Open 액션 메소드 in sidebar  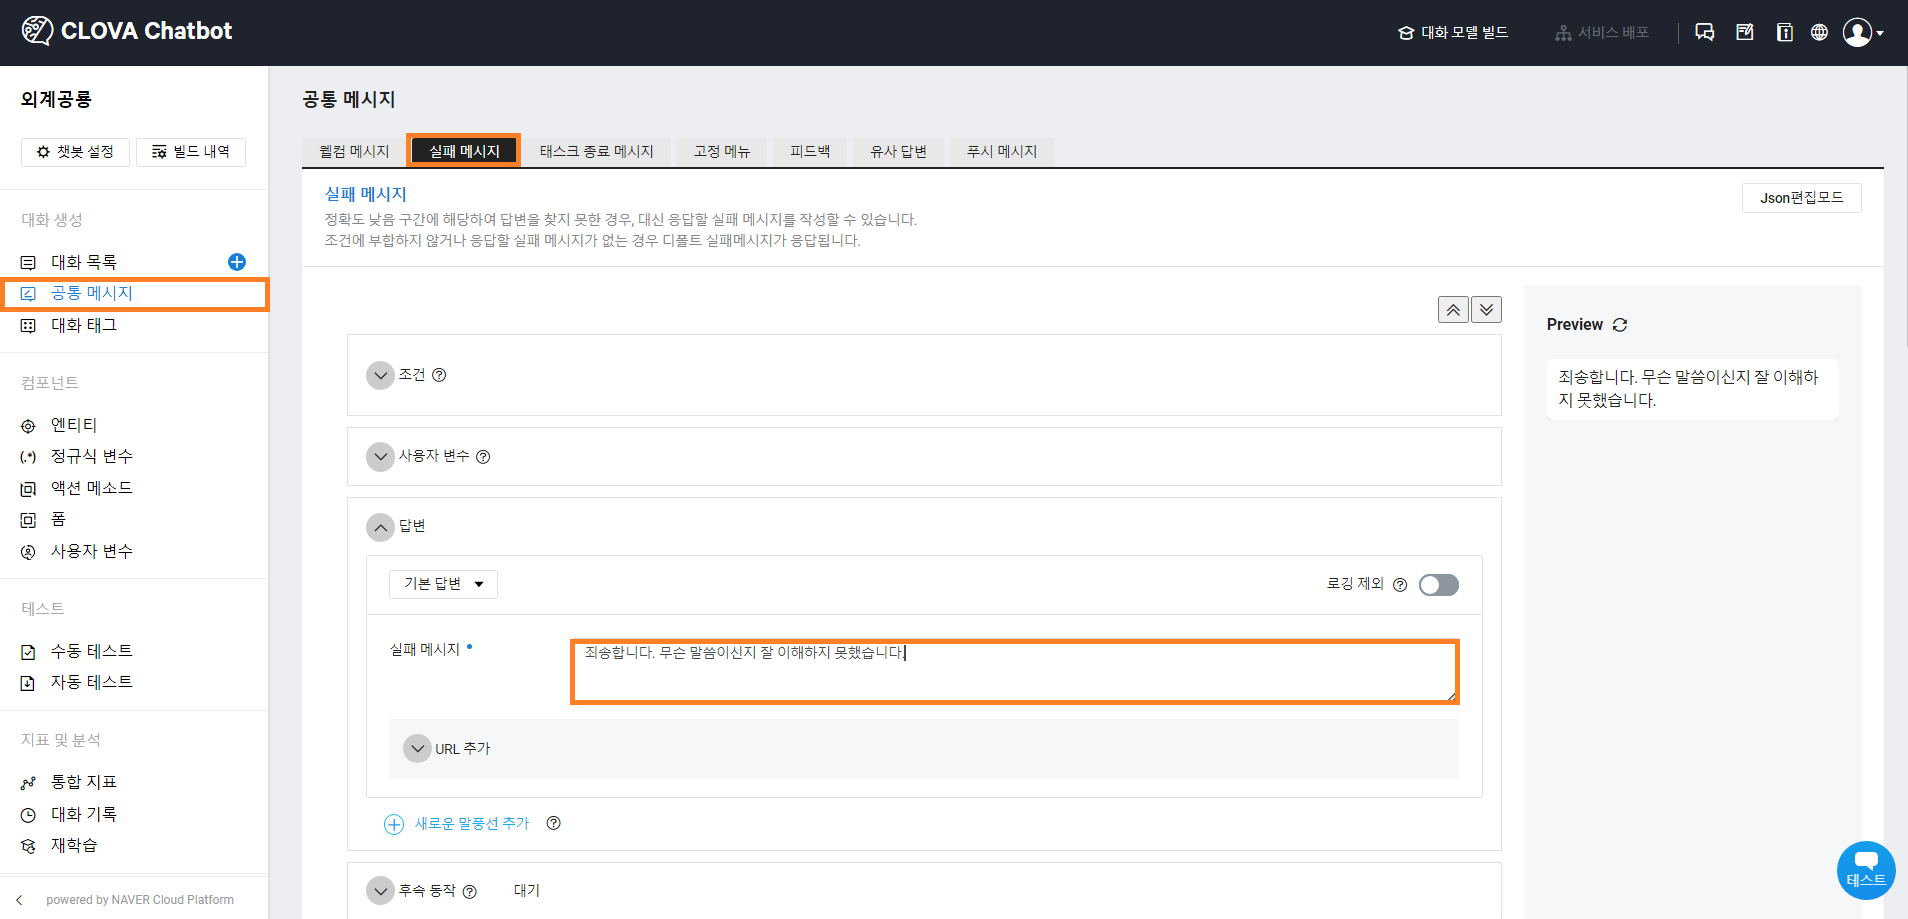(x=92, y=489)
